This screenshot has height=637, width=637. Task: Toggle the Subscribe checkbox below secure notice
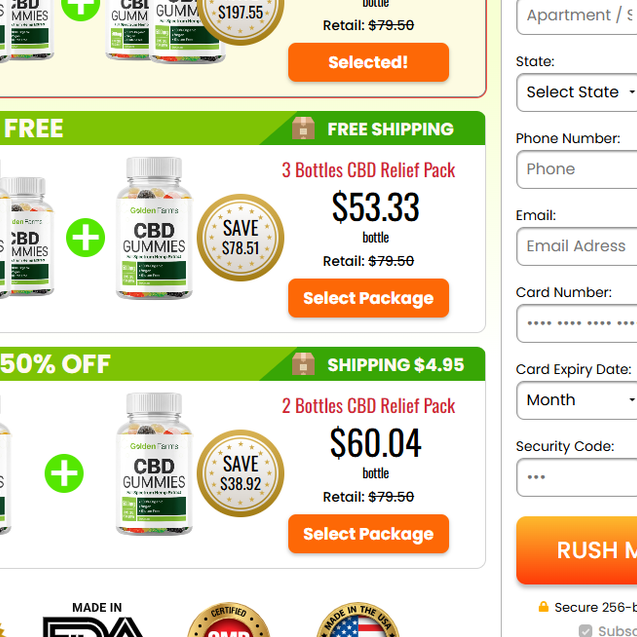(585, 630)
